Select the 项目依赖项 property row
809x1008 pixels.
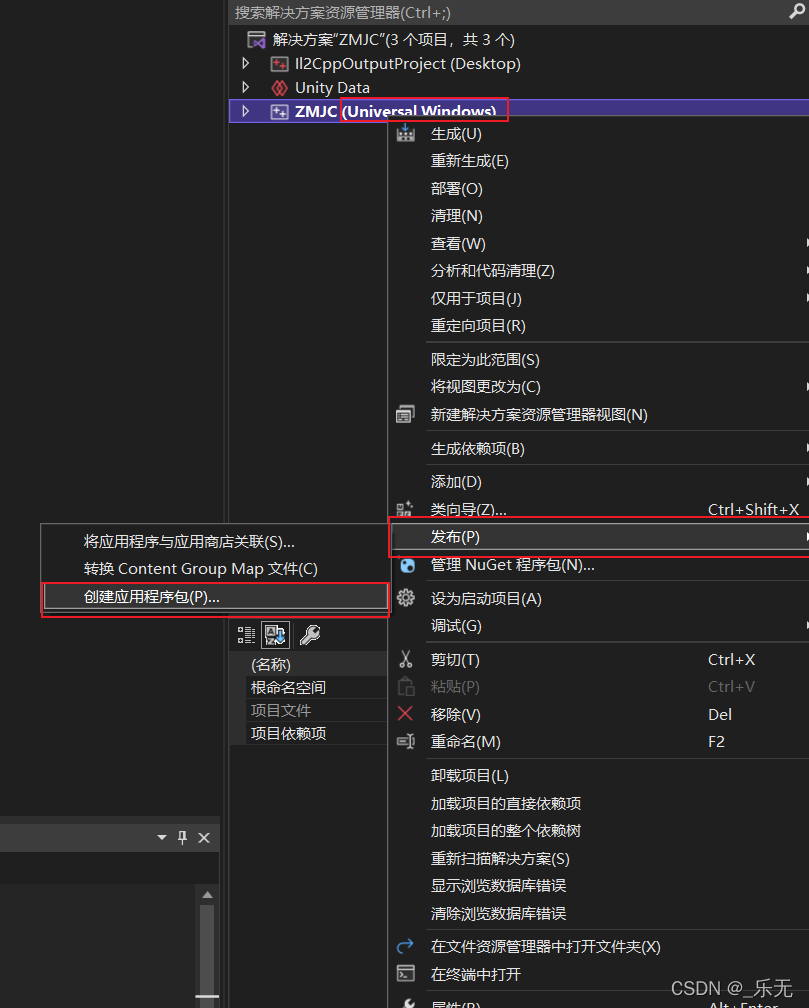click(316, 734)
